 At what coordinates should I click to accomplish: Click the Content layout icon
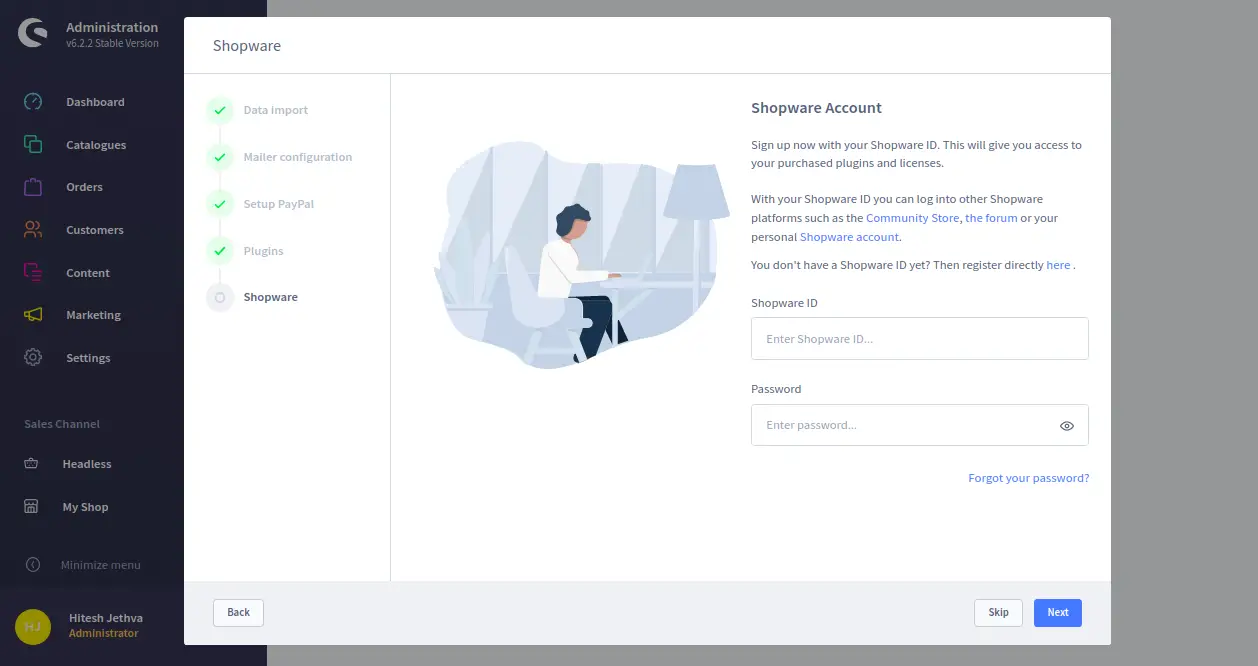33,272
